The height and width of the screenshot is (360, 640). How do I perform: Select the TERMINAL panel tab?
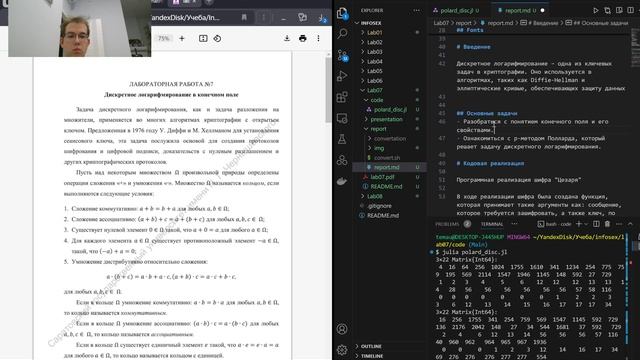[x=492, y=224]
